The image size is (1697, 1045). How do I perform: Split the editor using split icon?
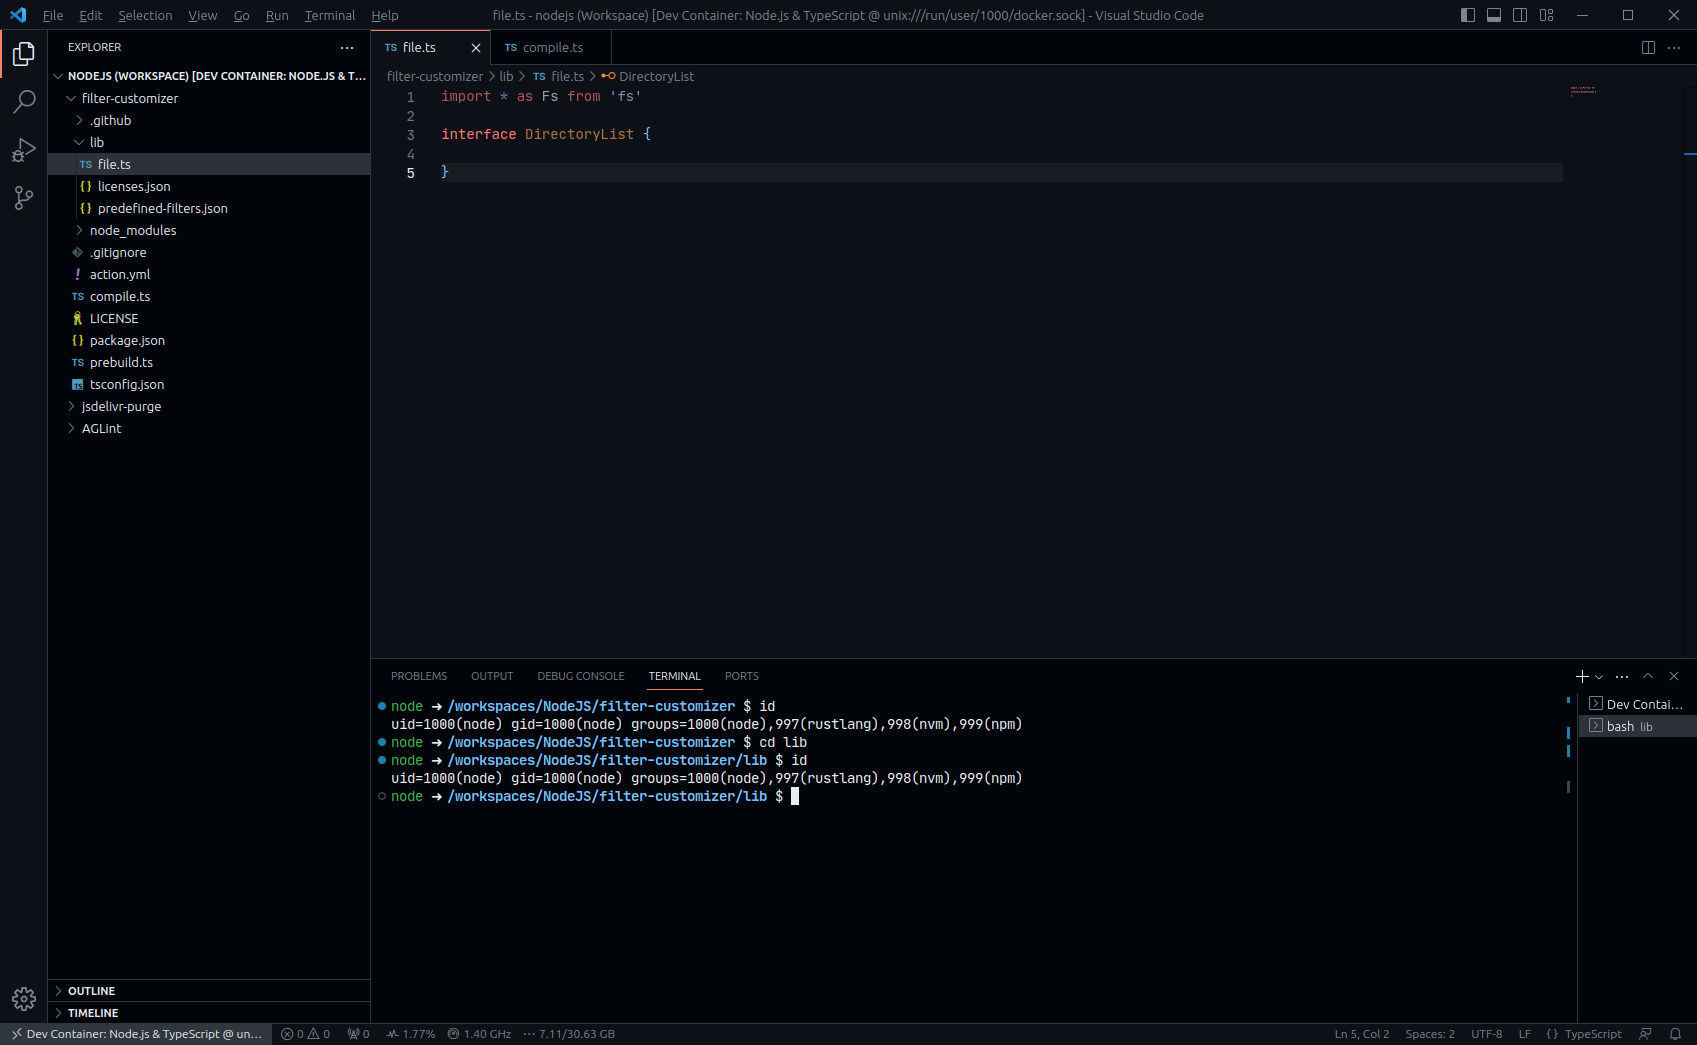(x=1648, y=47)
